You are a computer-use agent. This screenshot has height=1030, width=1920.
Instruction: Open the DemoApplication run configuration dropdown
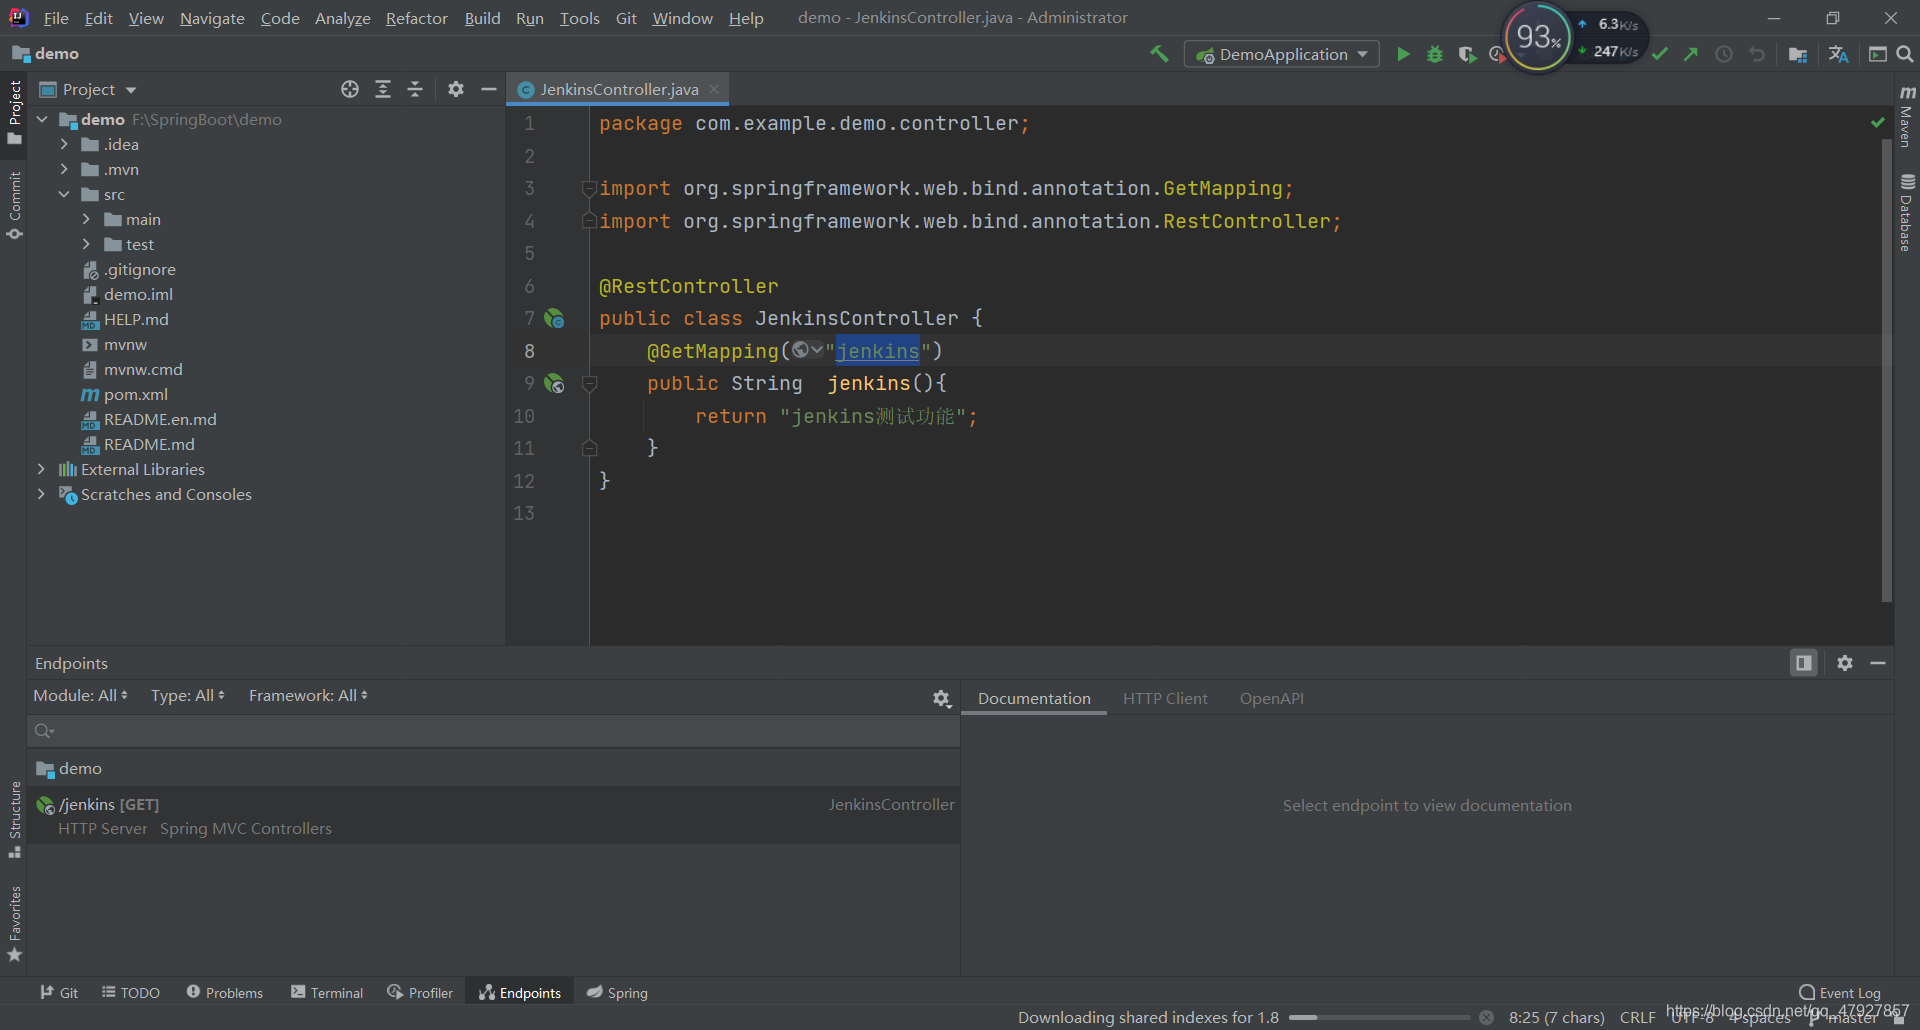tap(1282, 54)
